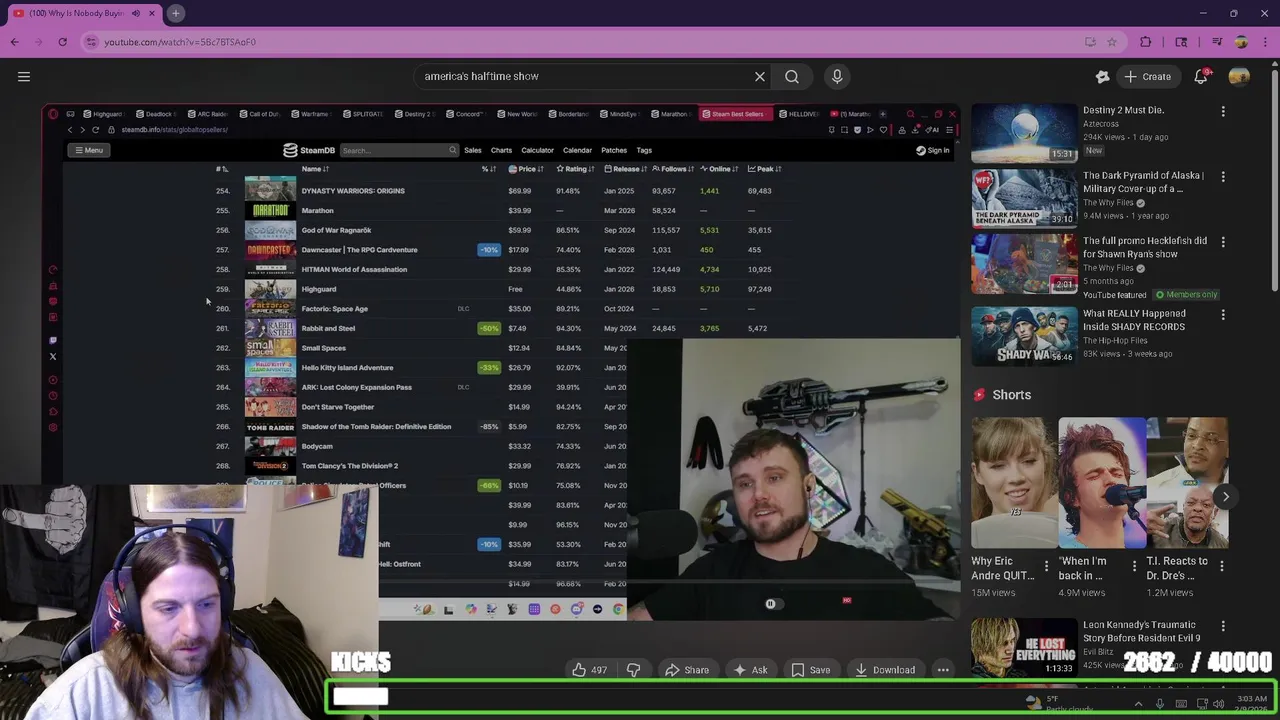Click HITMAN World of Assassination row name
This screenshot has width=1280, height=720.
[354, 270]
